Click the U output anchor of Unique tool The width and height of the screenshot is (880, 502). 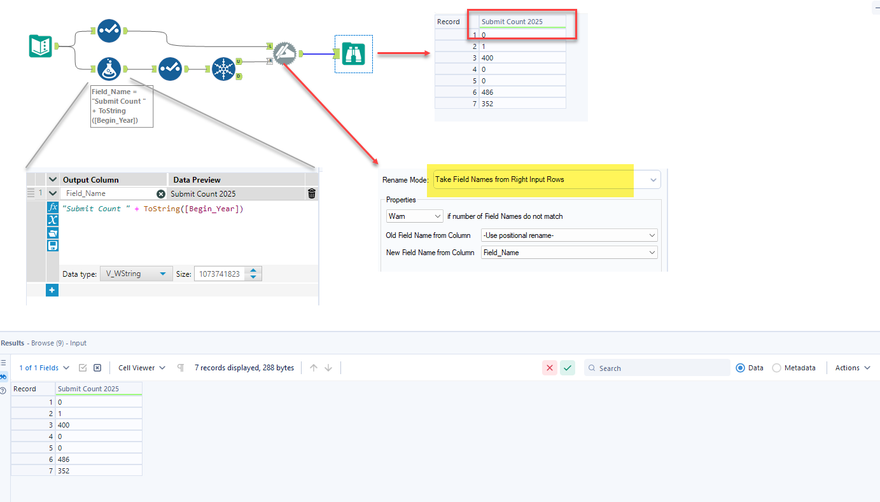pyautogui.click(x=239, y=61)
